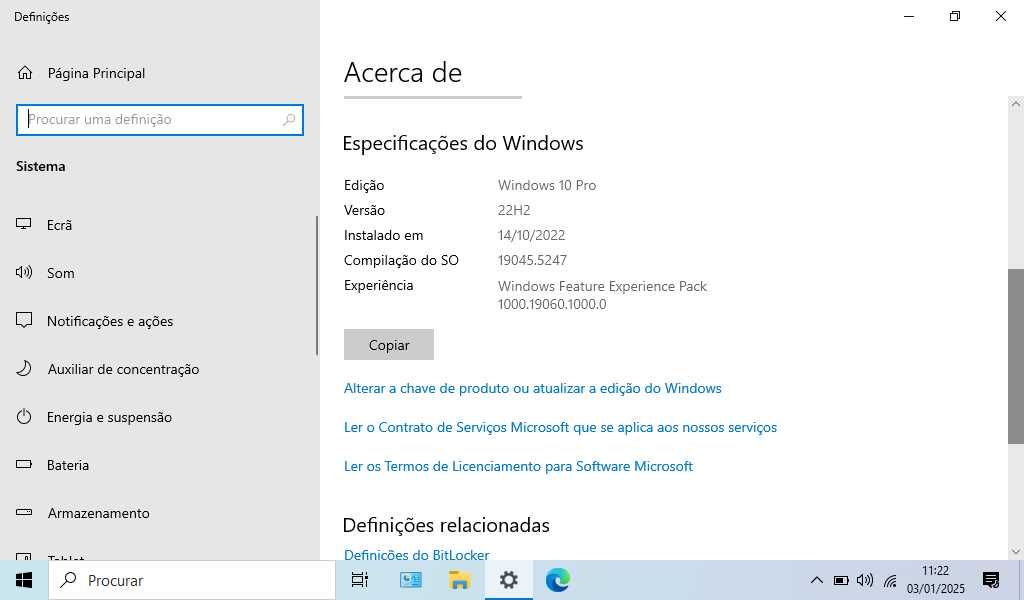
Task: Select Notificações e ações
Action: 160,321
